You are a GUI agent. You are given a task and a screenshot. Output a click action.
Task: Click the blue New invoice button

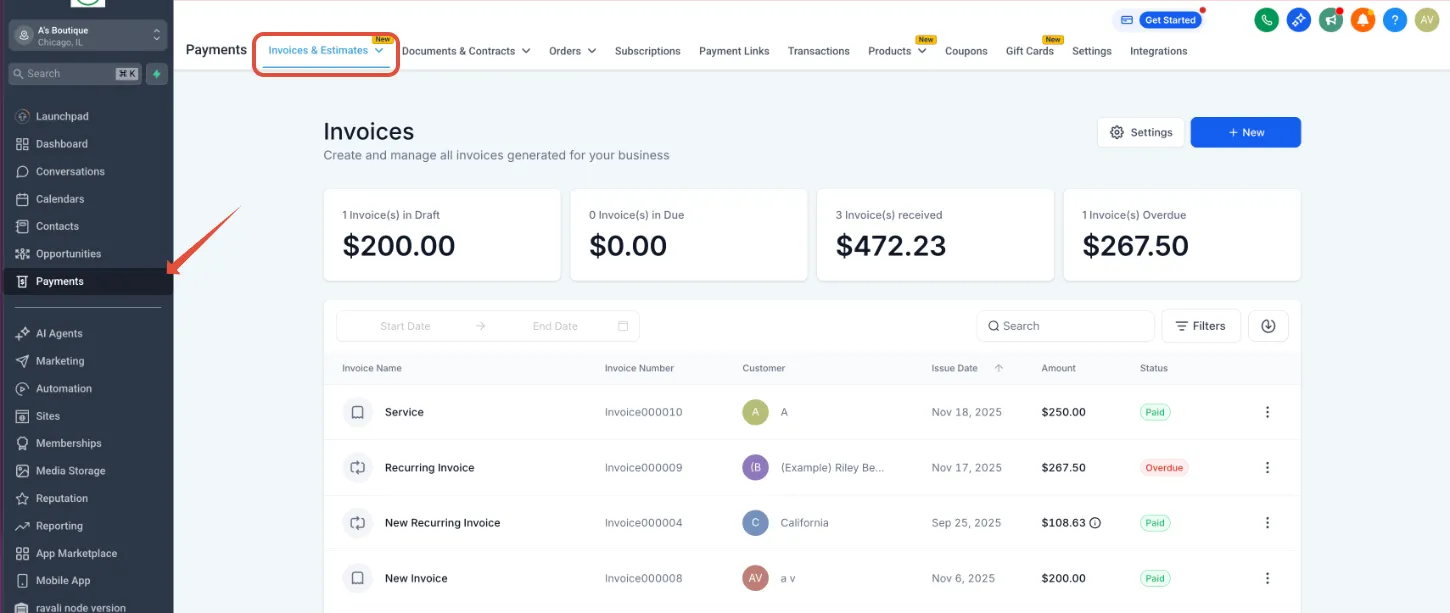pyautogui.click(x=1245, y=132)
